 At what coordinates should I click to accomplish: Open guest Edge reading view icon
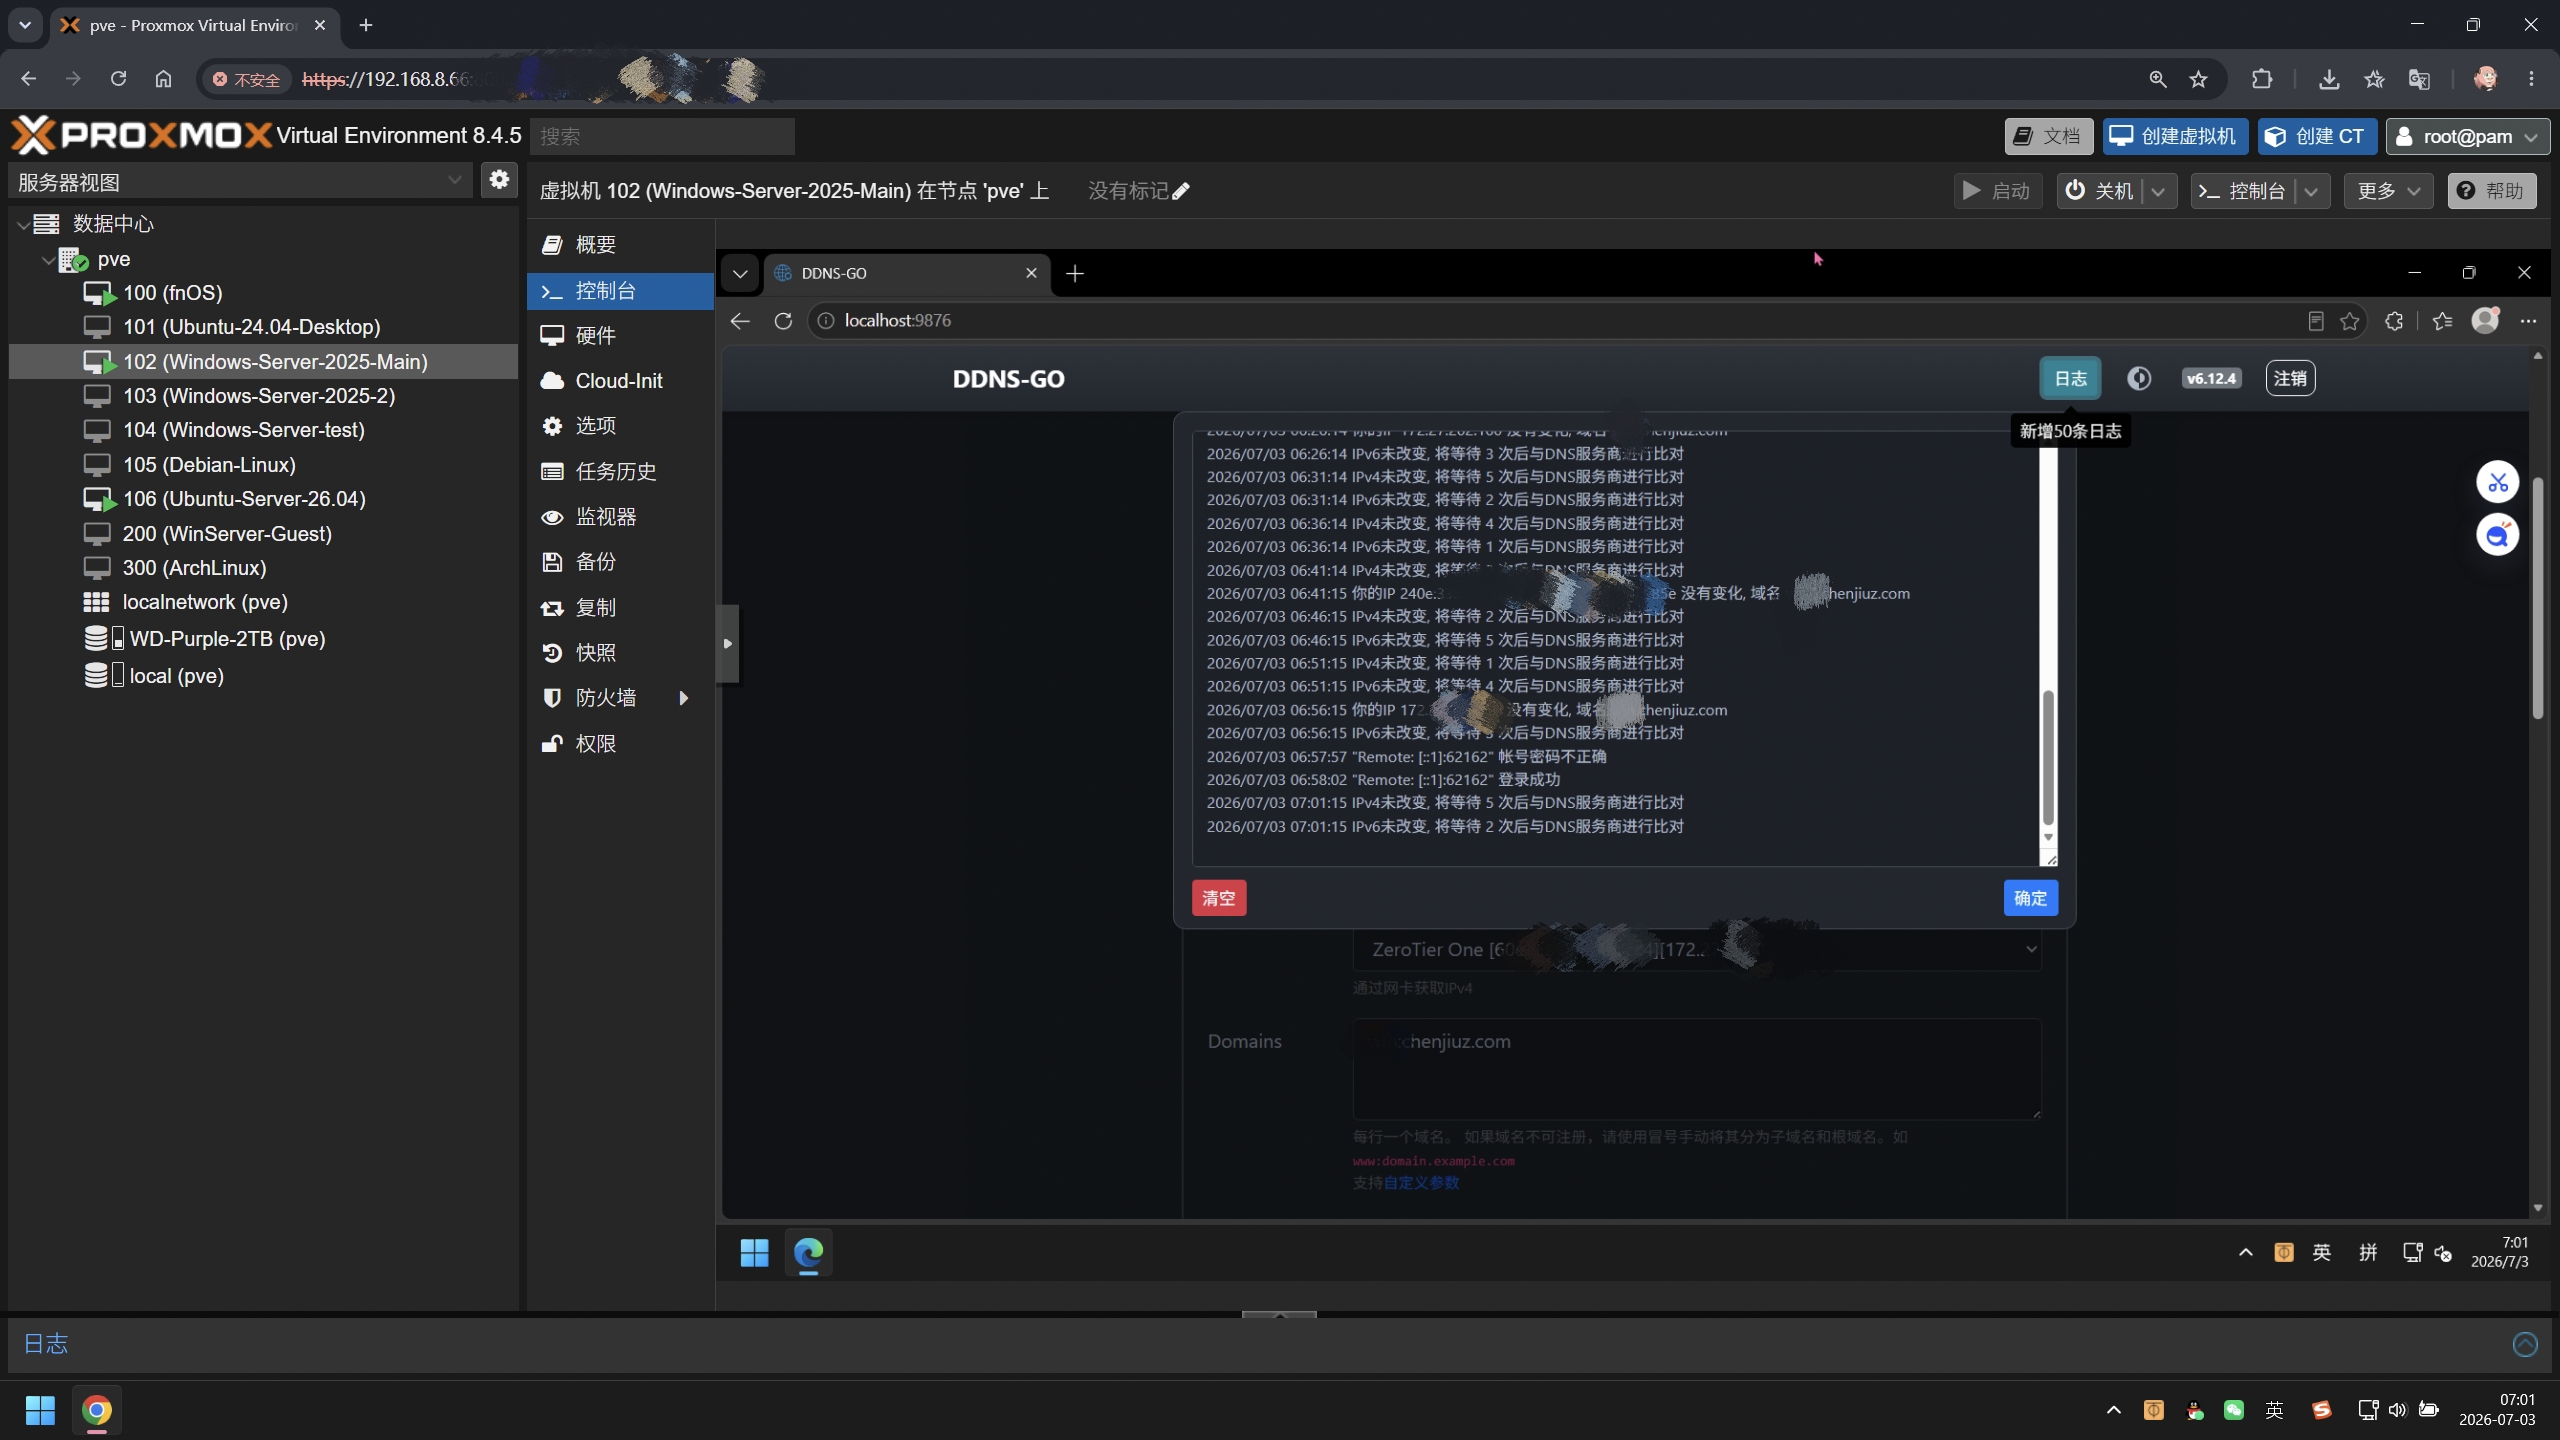point(2316,321)
